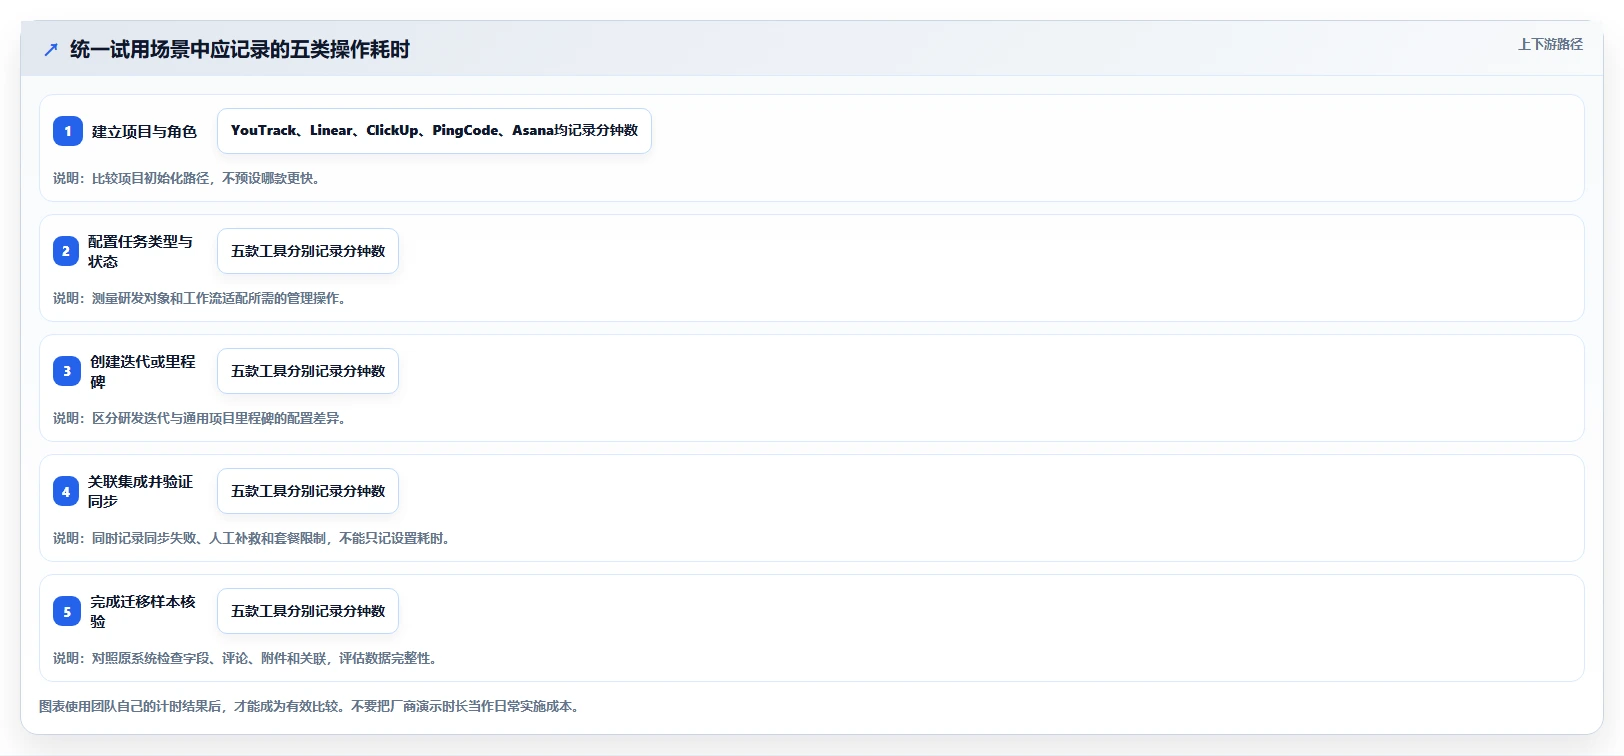The width and height of the screenshot is (1624, 756).
Task: Click the note 对照原系统检查字段
Action: pos(246,658)
